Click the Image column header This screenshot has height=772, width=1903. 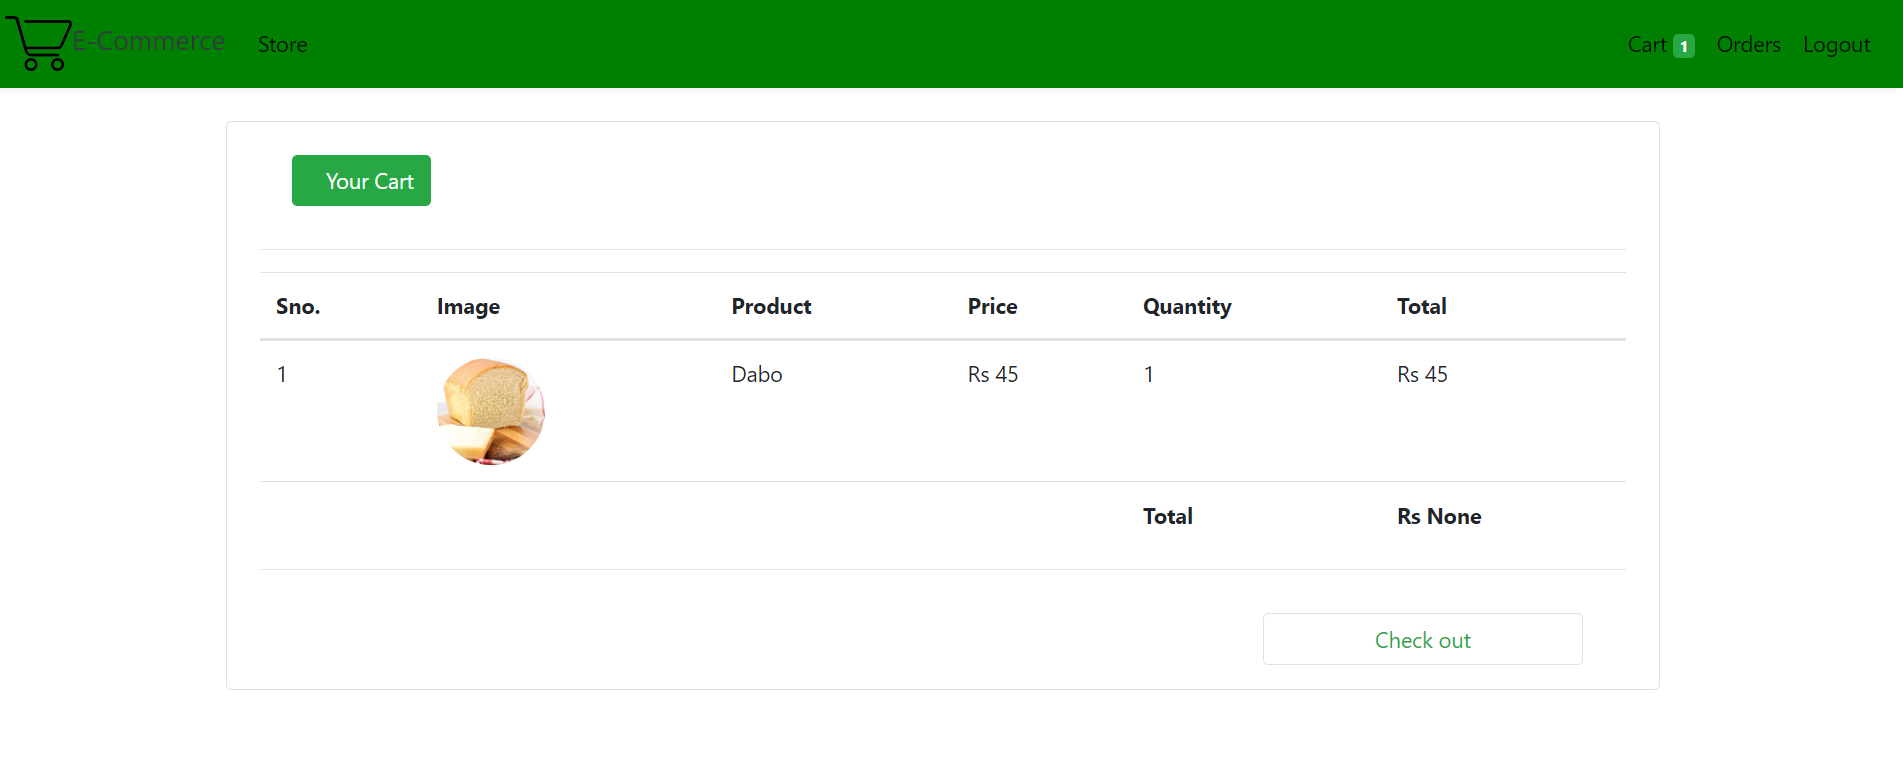pos(467,306)
